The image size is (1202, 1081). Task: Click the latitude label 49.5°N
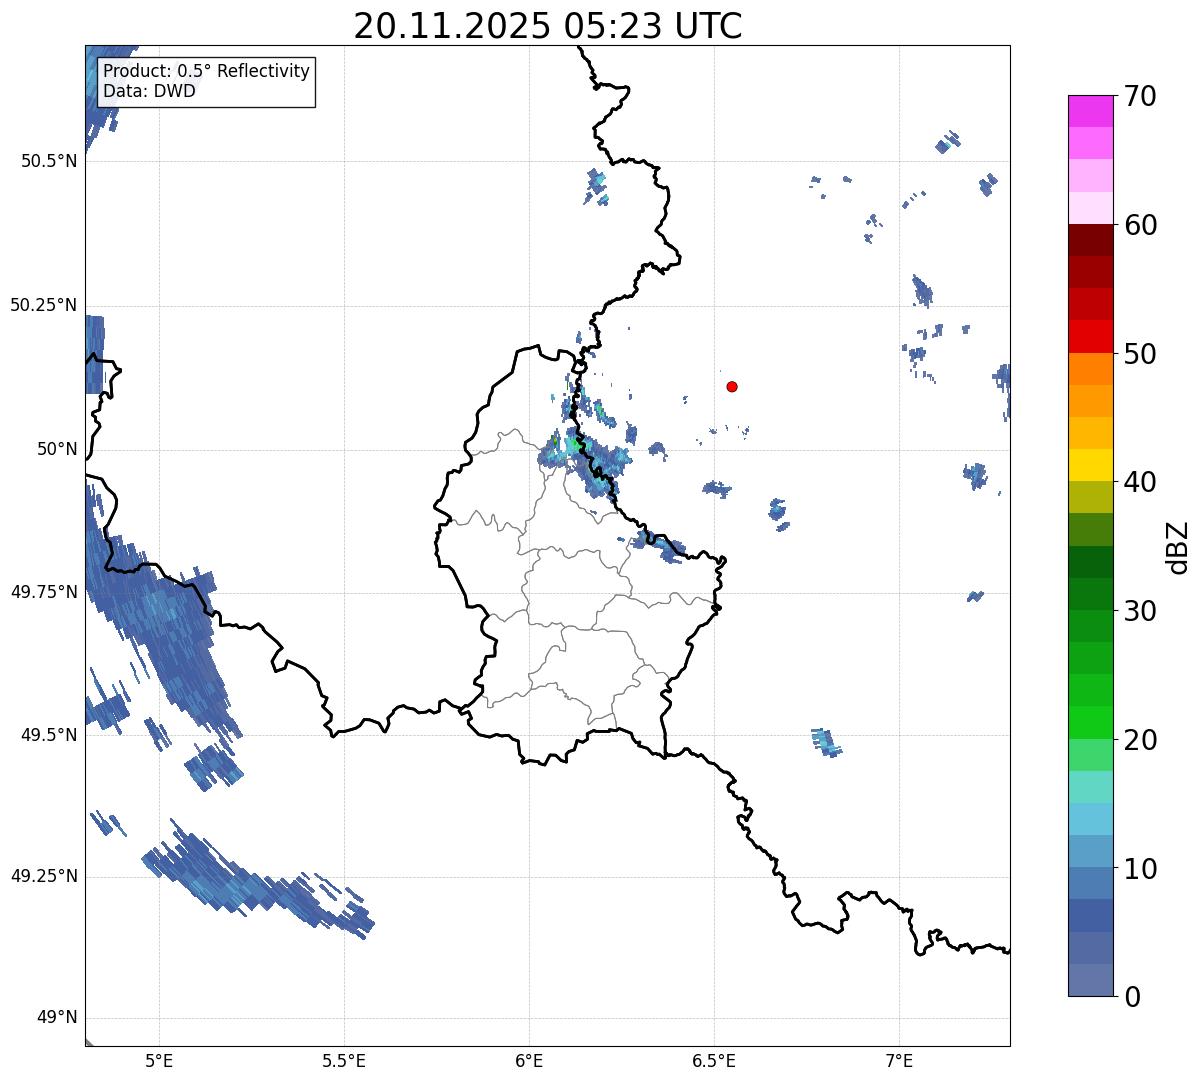pyautogui.click(x=48, y=735)
